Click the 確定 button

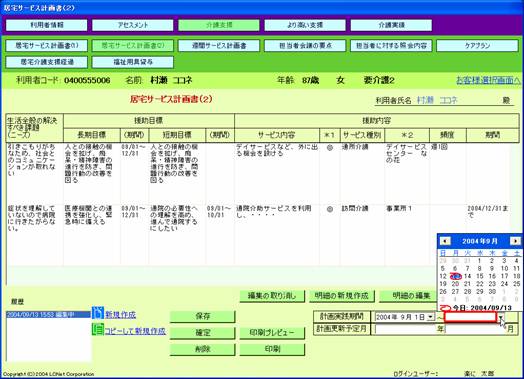203,333
